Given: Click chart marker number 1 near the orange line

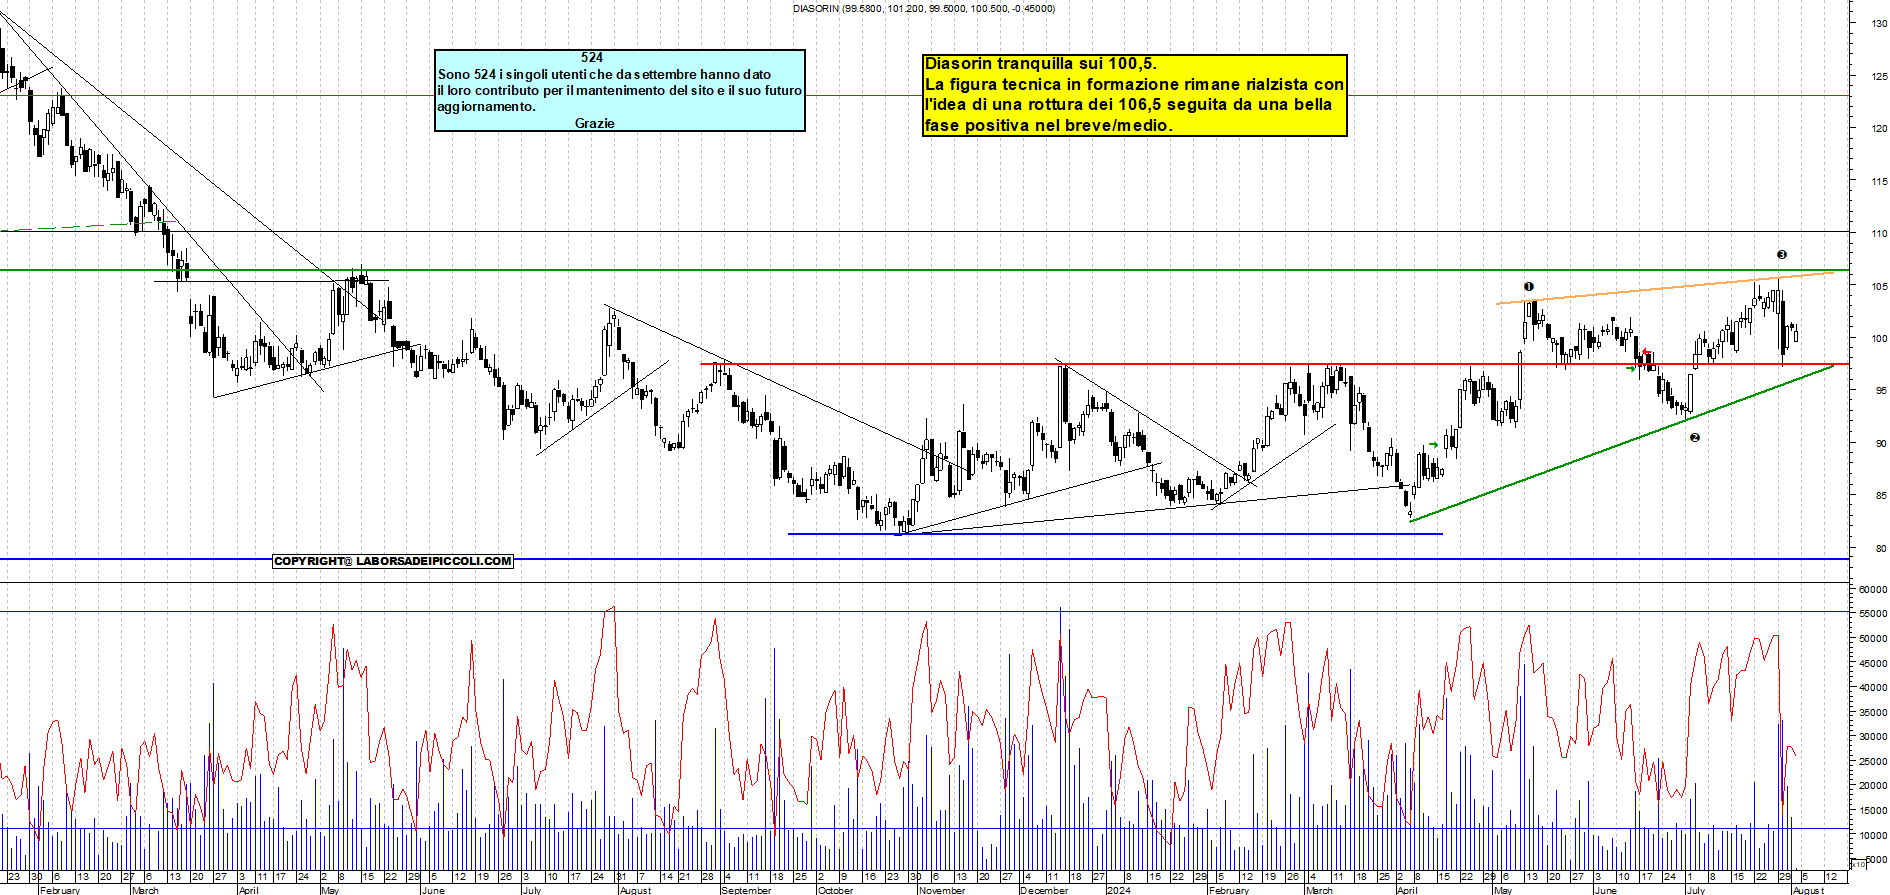Looking at the screenshot, I should pos(1528,287).
